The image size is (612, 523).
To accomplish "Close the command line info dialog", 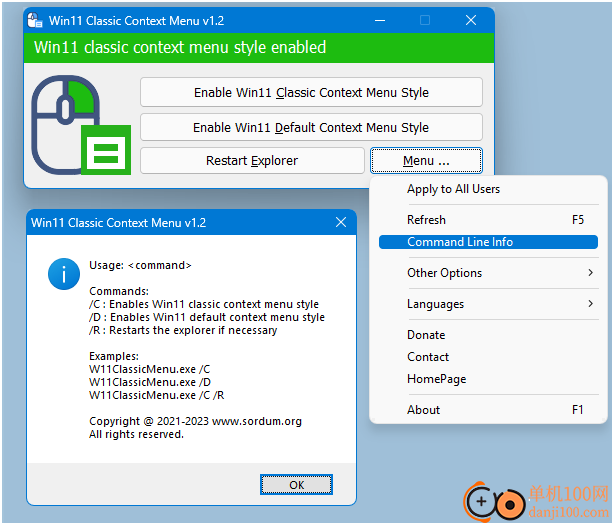I will tap(341, 222).
